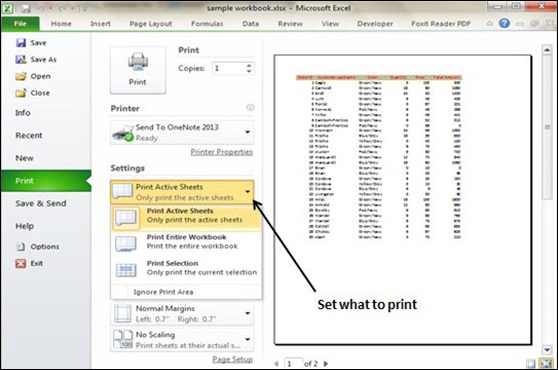This screenshot has height=370, width=558.
Task: Toggle Show Margins at preview bottom right
Action: (x=531, y=364)
